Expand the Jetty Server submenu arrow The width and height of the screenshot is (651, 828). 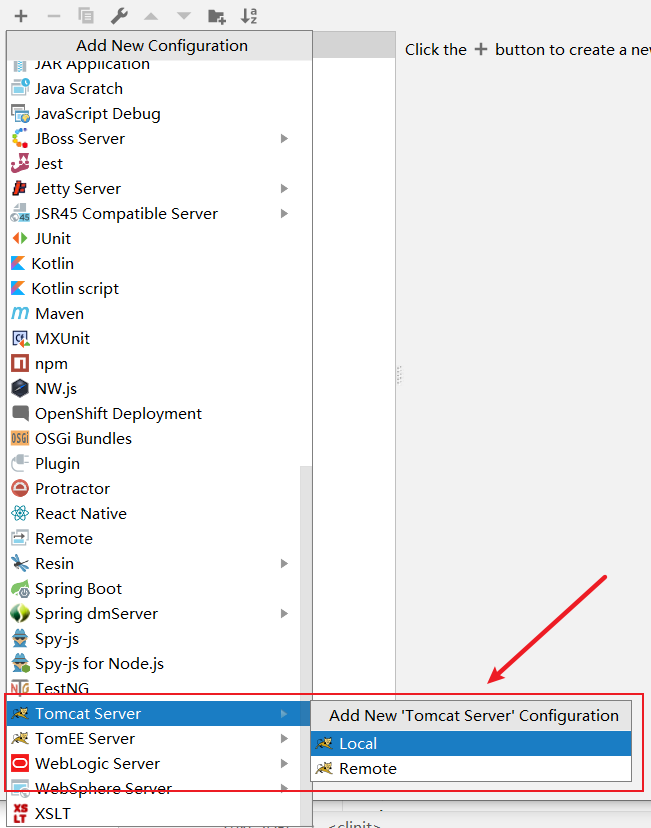[x=284, y=189]
